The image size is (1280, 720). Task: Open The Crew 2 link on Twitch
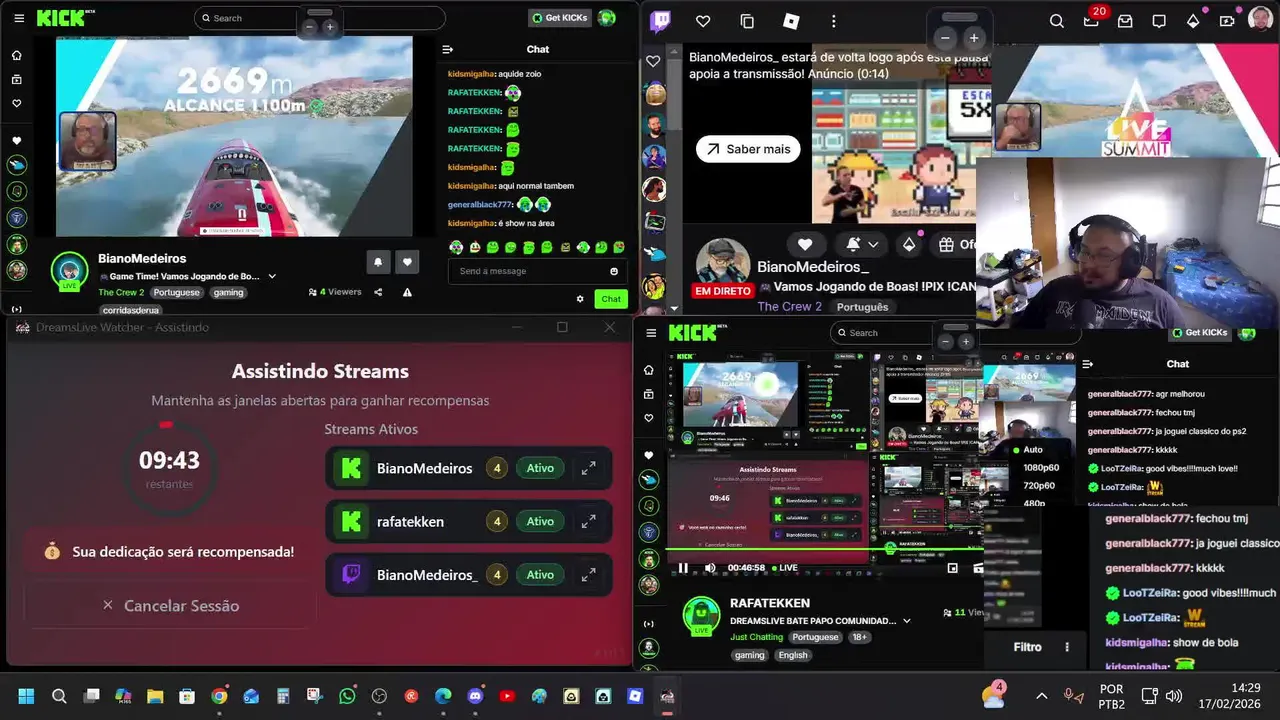789,306
